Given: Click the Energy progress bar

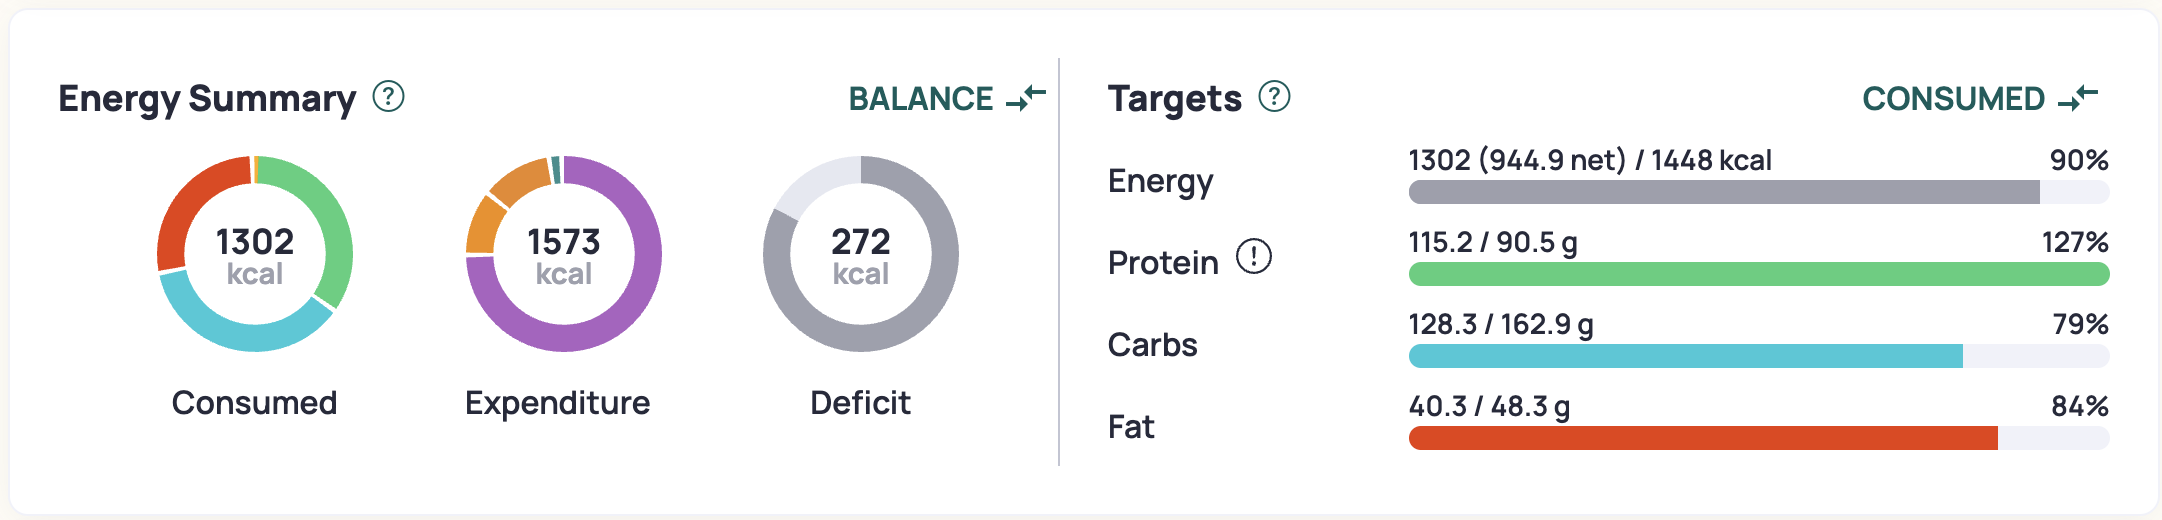Looking at the screenshot, I should click(1759, 192).
